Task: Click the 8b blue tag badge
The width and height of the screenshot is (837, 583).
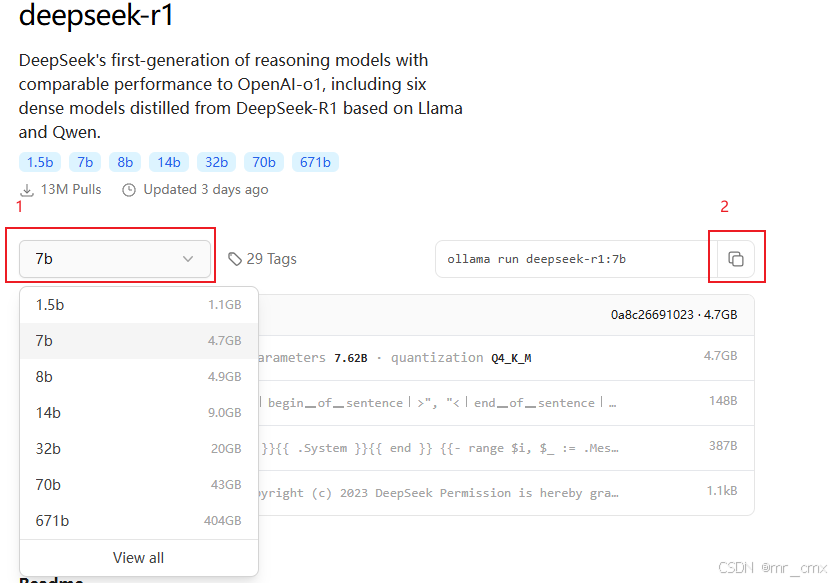Action: [x=125, y=162]
